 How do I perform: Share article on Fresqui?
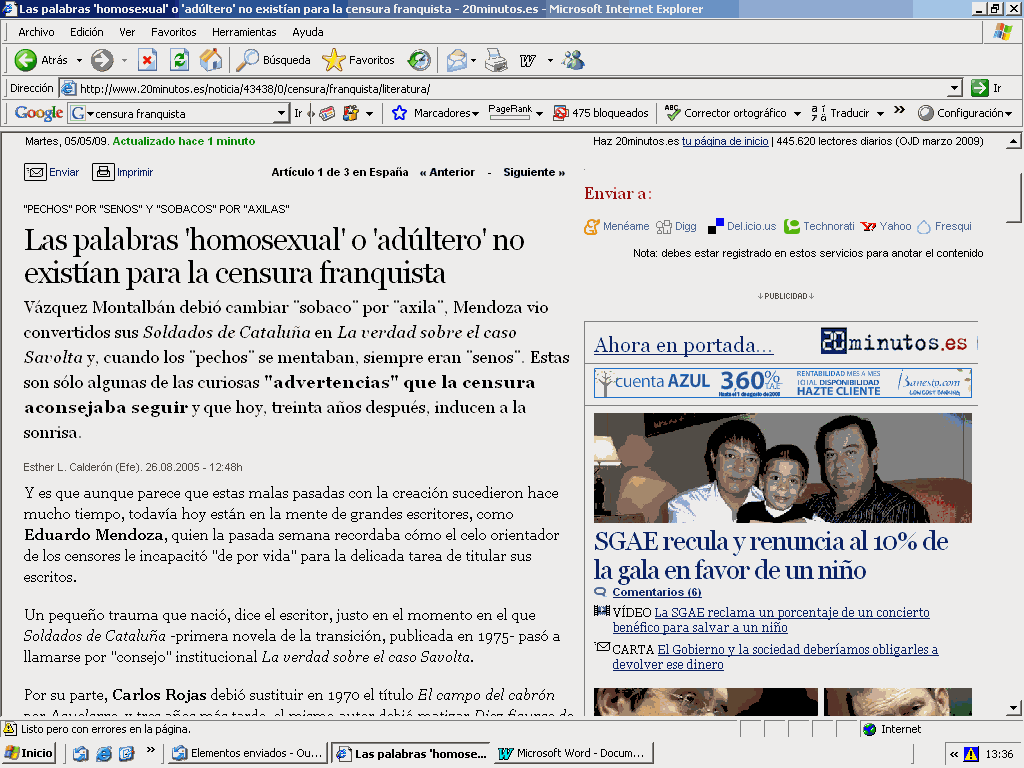[x=944, y=227]
